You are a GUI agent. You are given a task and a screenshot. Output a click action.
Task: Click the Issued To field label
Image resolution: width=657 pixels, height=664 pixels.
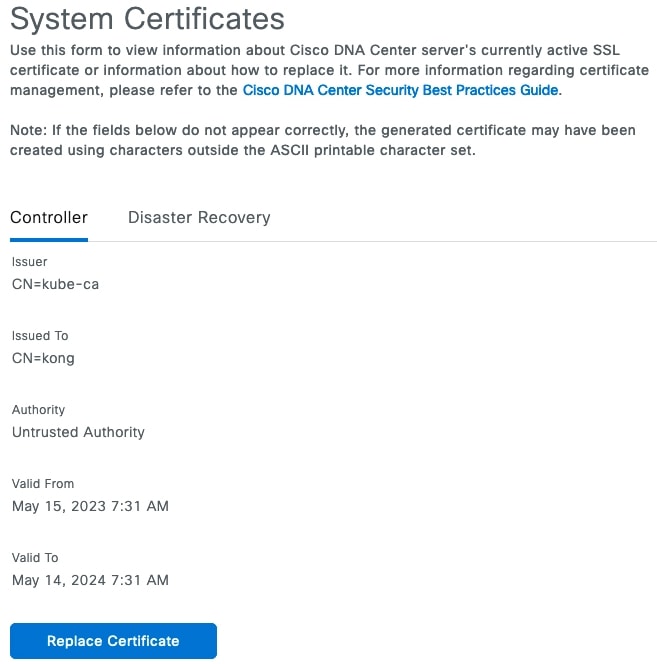(40, 336)
